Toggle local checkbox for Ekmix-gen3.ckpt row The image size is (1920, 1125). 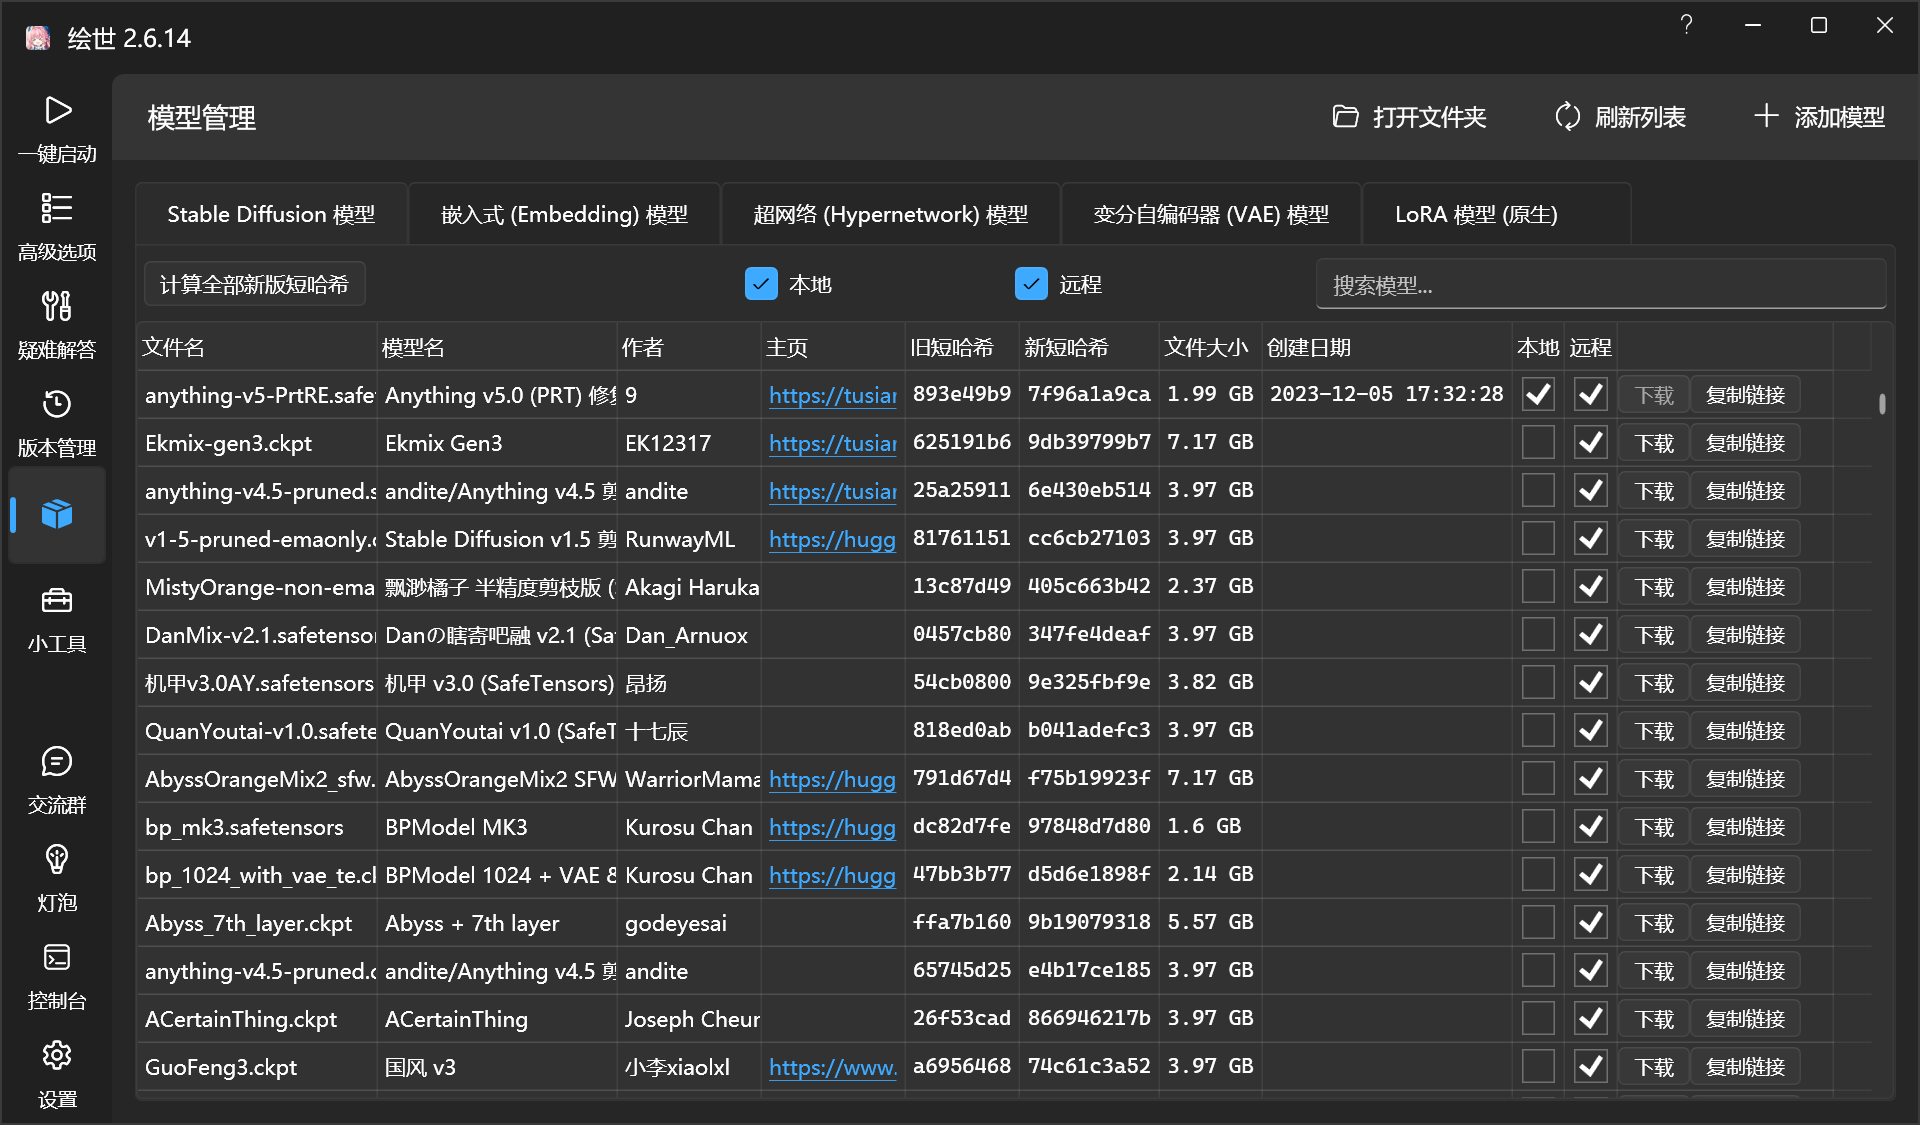[x=1538, y=443]
